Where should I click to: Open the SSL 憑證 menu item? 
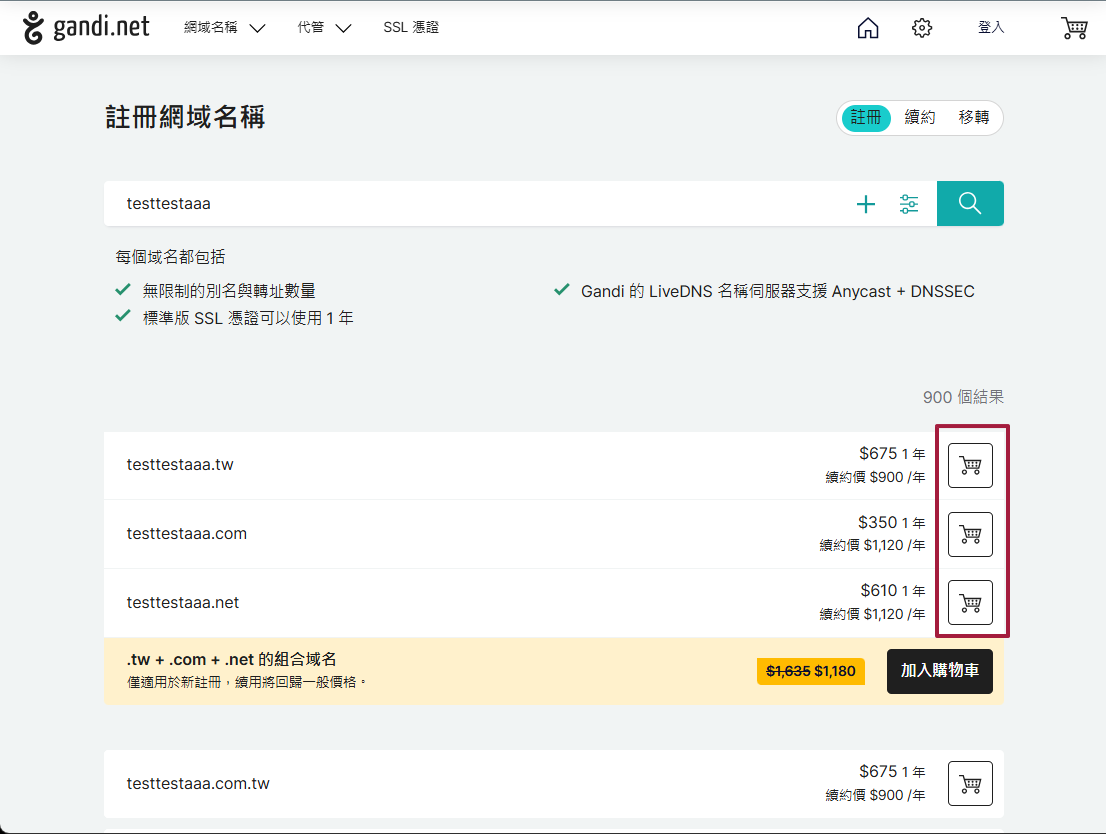(411, 28)
